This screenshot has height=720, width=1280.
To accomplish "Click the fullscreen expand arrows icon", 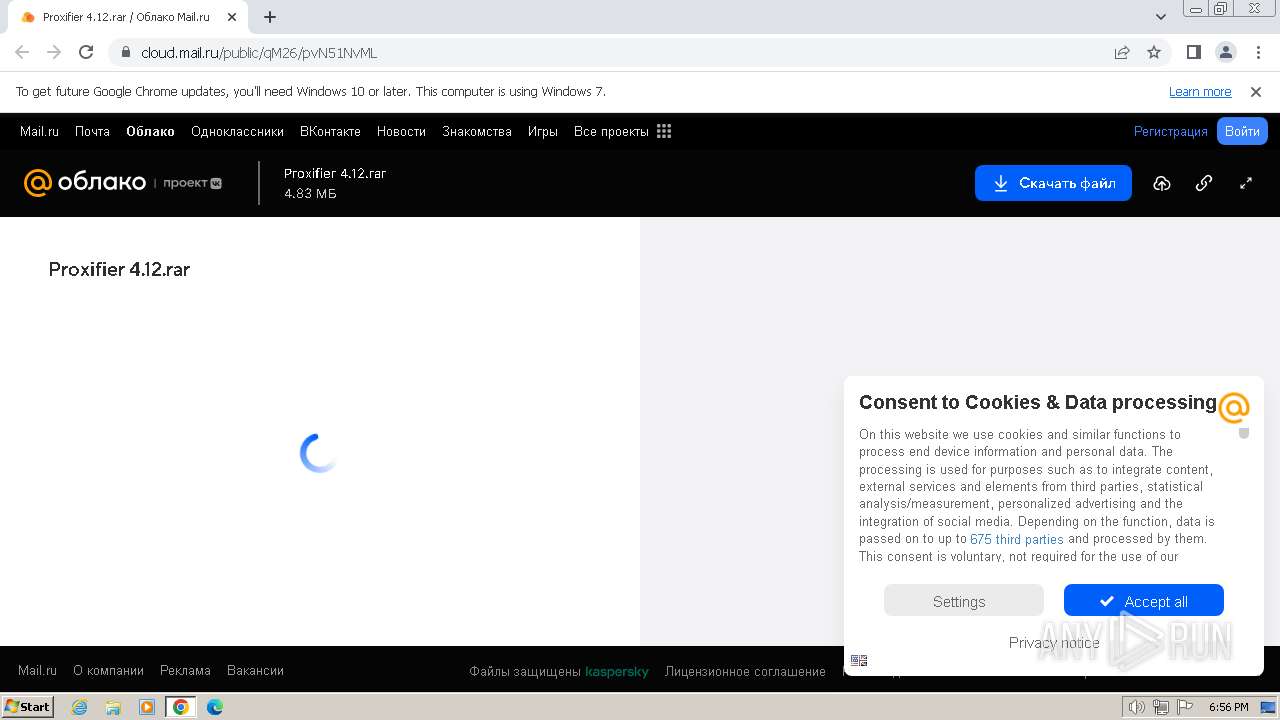I will point(1246,183).
